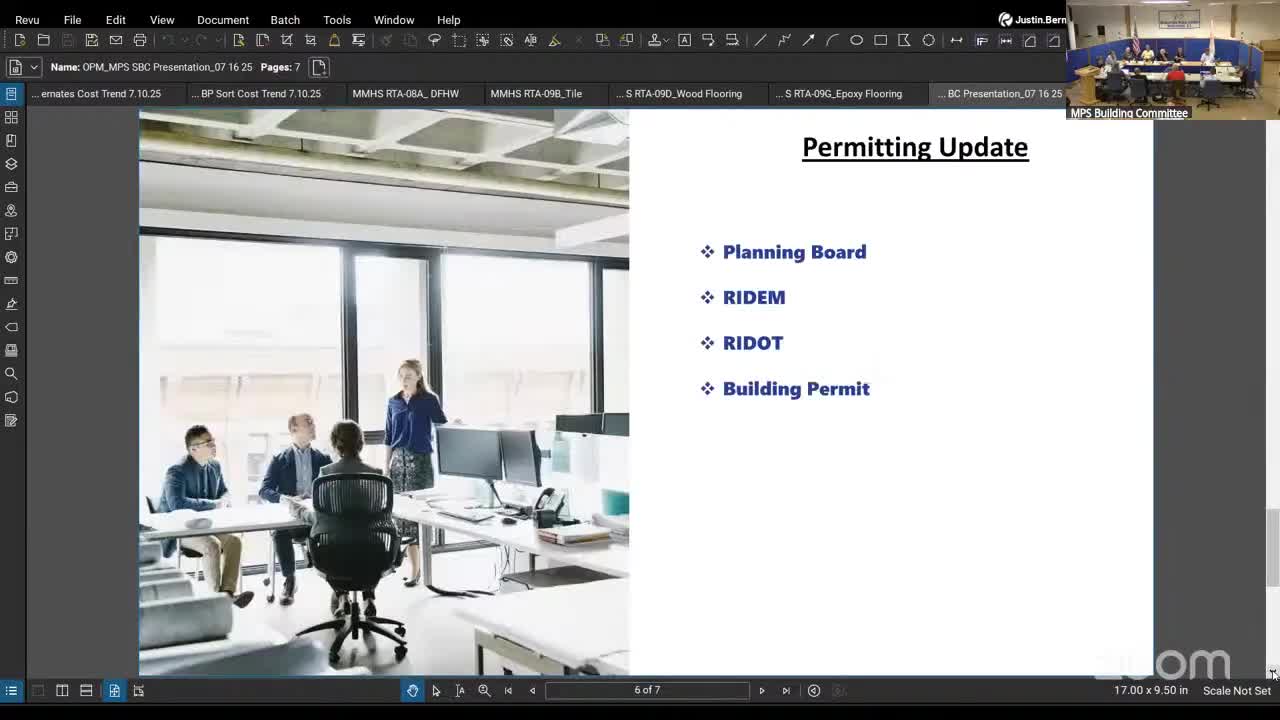This screenshot has width=1280, height=720.
Task: Switch to the MMHS RTA-09B_Tile tab
Action: pos(536,94)
